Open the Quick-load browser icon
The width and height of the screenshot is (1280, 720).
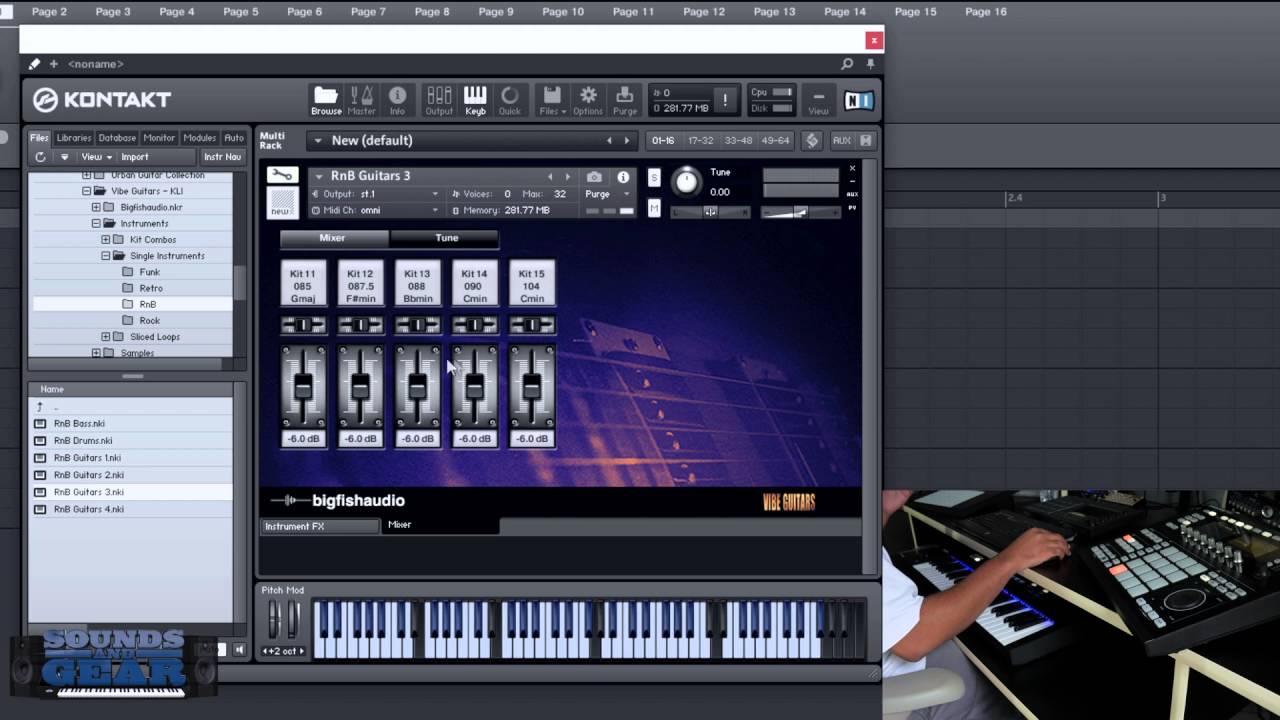[x=510, y=100]
